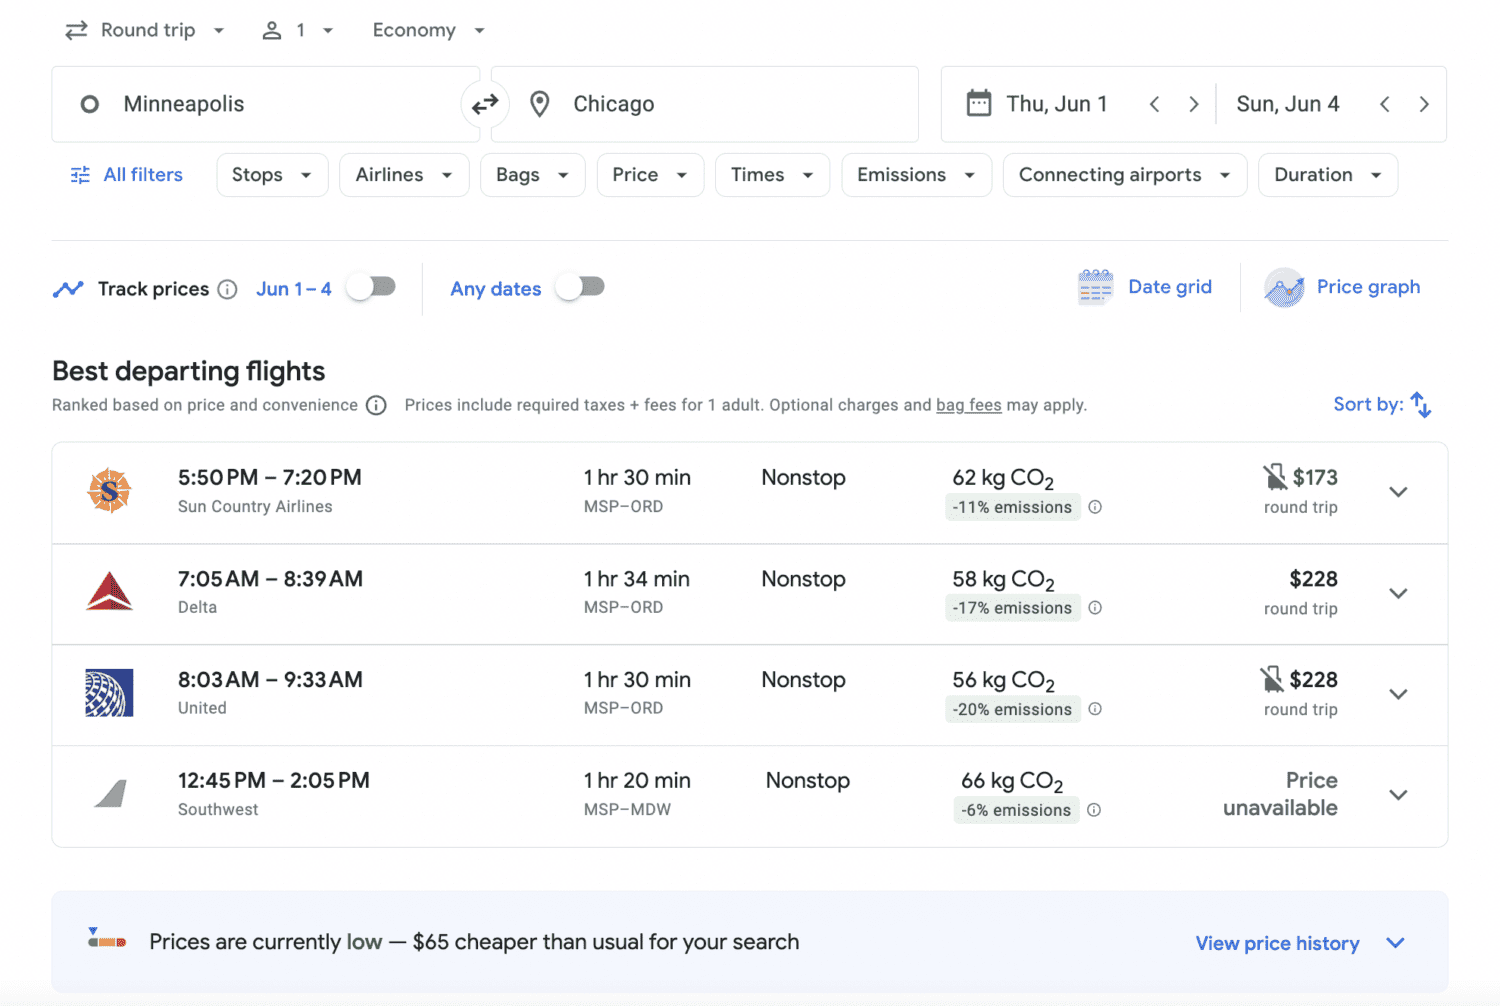Click the info icon next to Delta's emissions

pos(1095,608)
